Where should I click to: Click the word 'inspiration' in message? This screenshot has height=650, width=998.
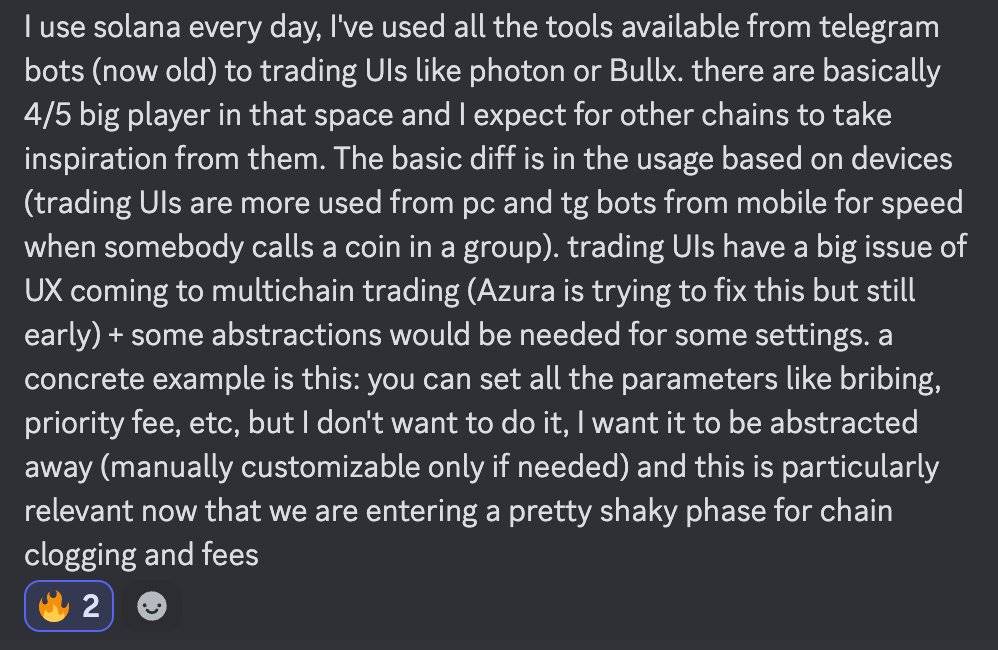point(95,160)
